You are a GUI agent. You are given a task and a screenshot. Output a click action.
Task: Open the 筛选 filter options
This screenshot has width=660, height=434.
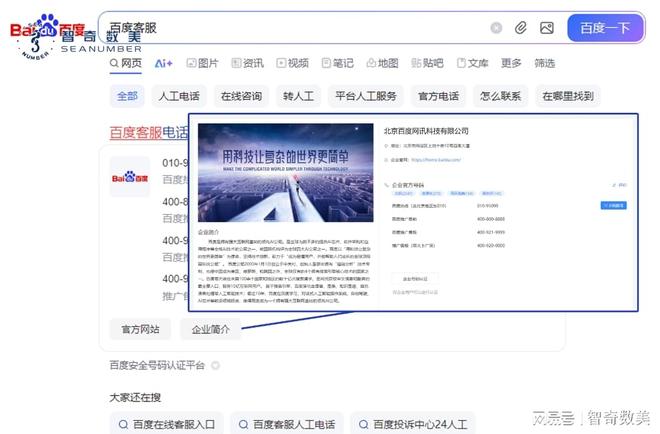click(544, 63)
